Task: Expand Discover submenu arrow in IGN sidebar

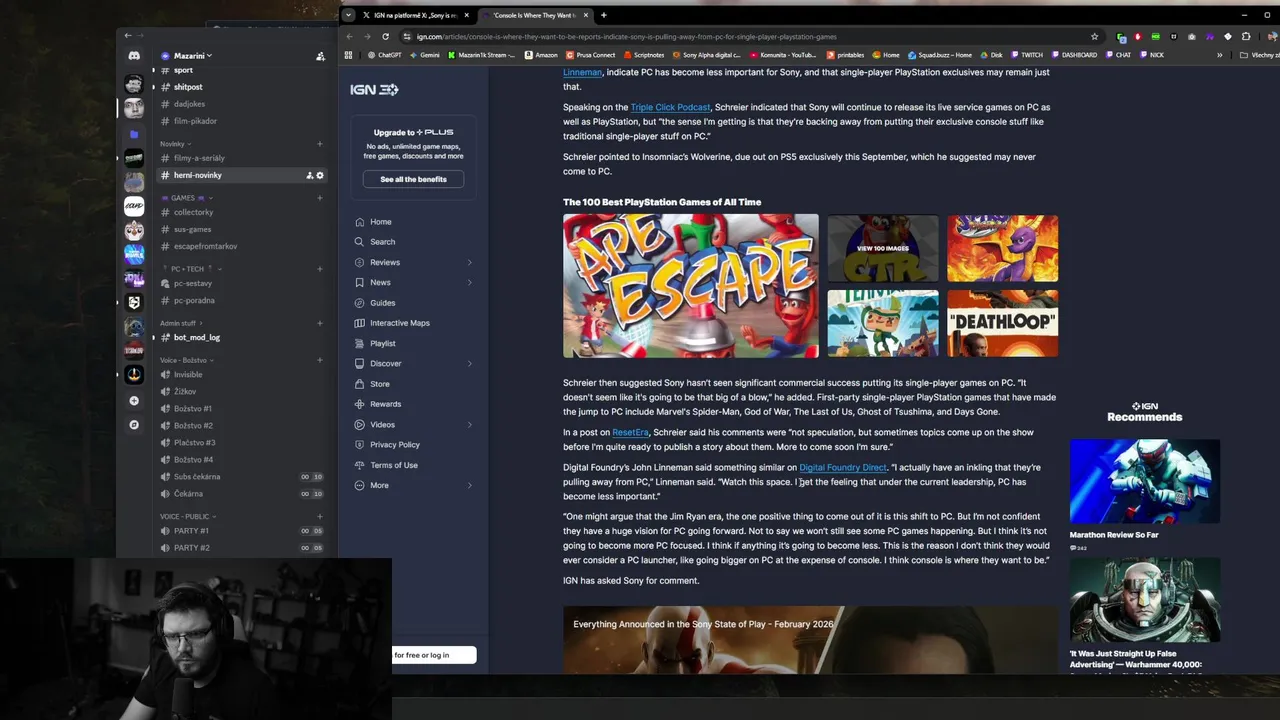Action: [x=470, y=363]
